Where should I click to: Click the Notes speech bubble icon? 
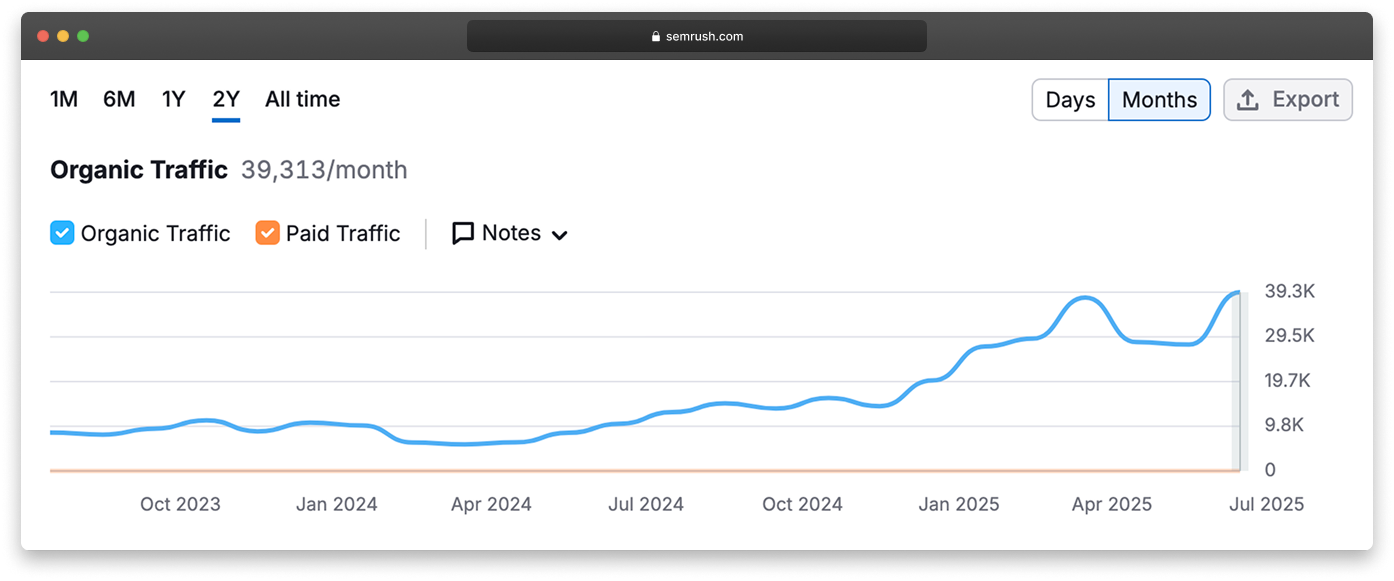click(x=463, y=234)
